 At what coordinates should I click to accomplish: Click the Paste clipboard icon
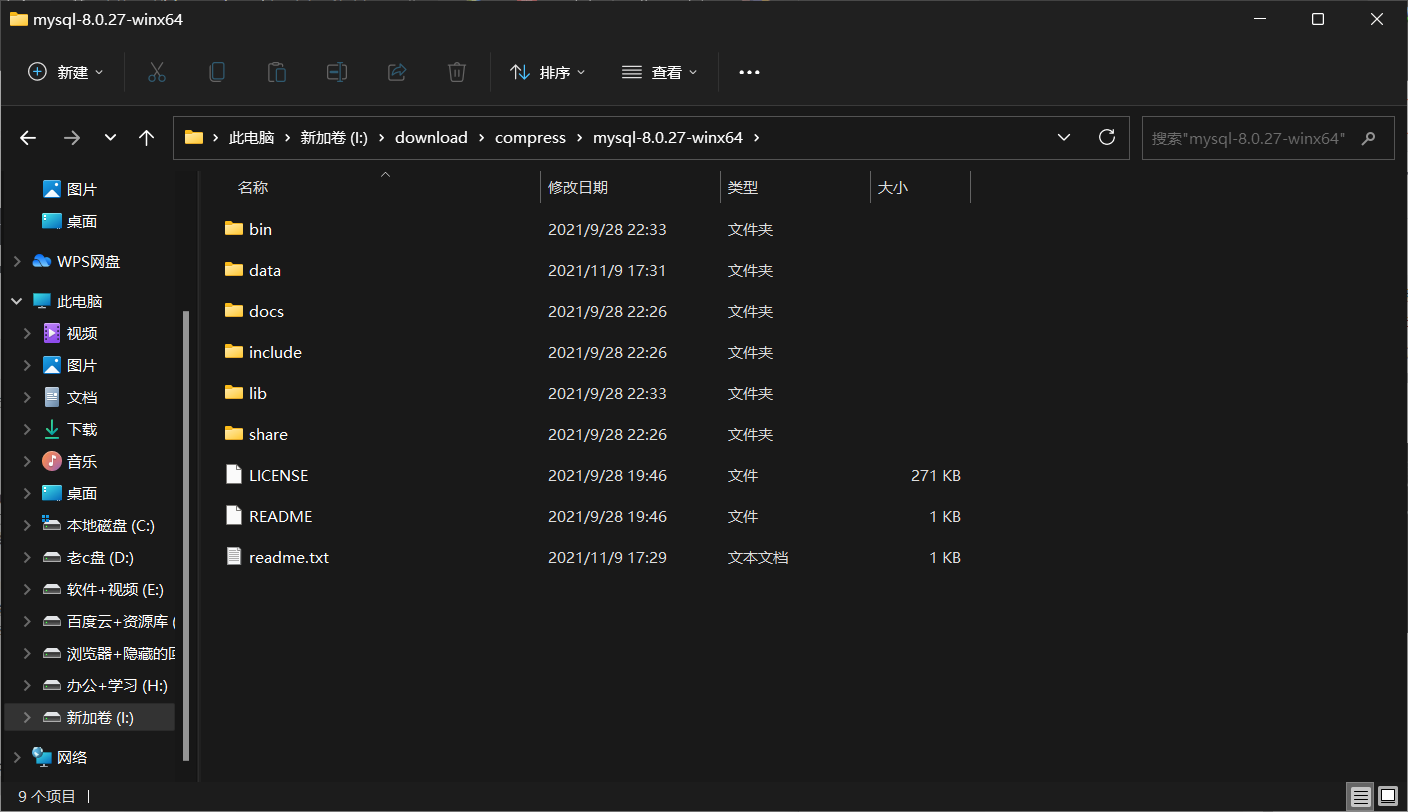(277, 72)
